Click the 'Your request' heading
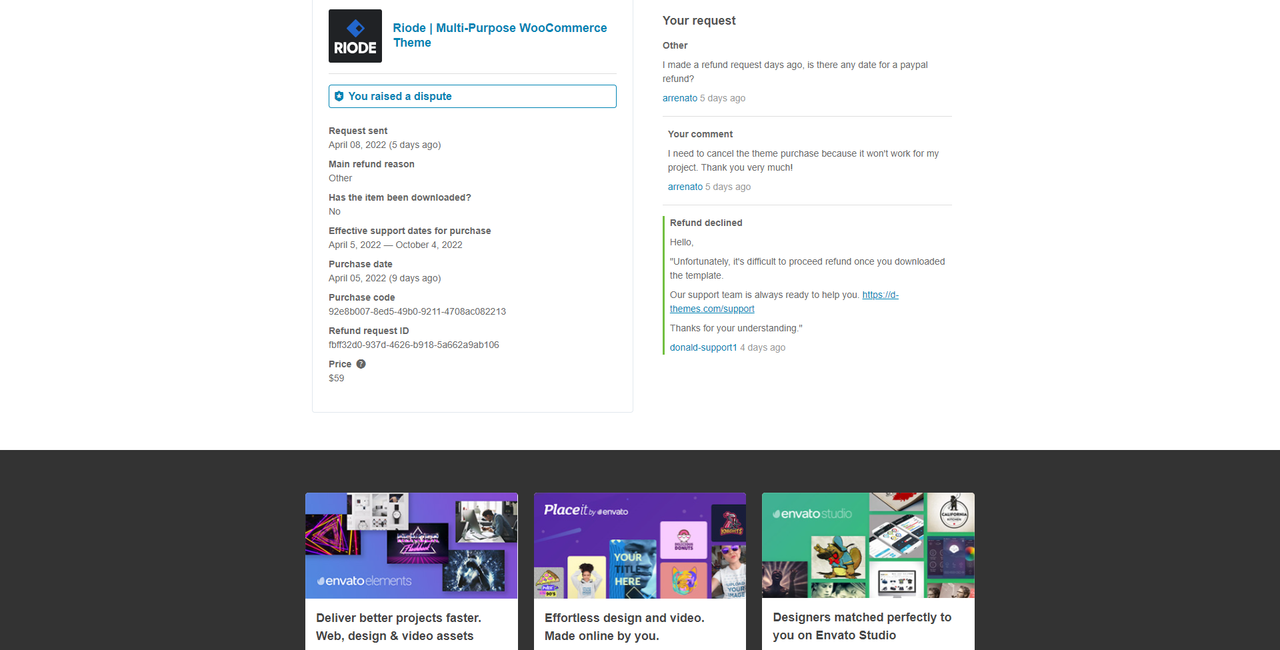 [x=699, y=20]
